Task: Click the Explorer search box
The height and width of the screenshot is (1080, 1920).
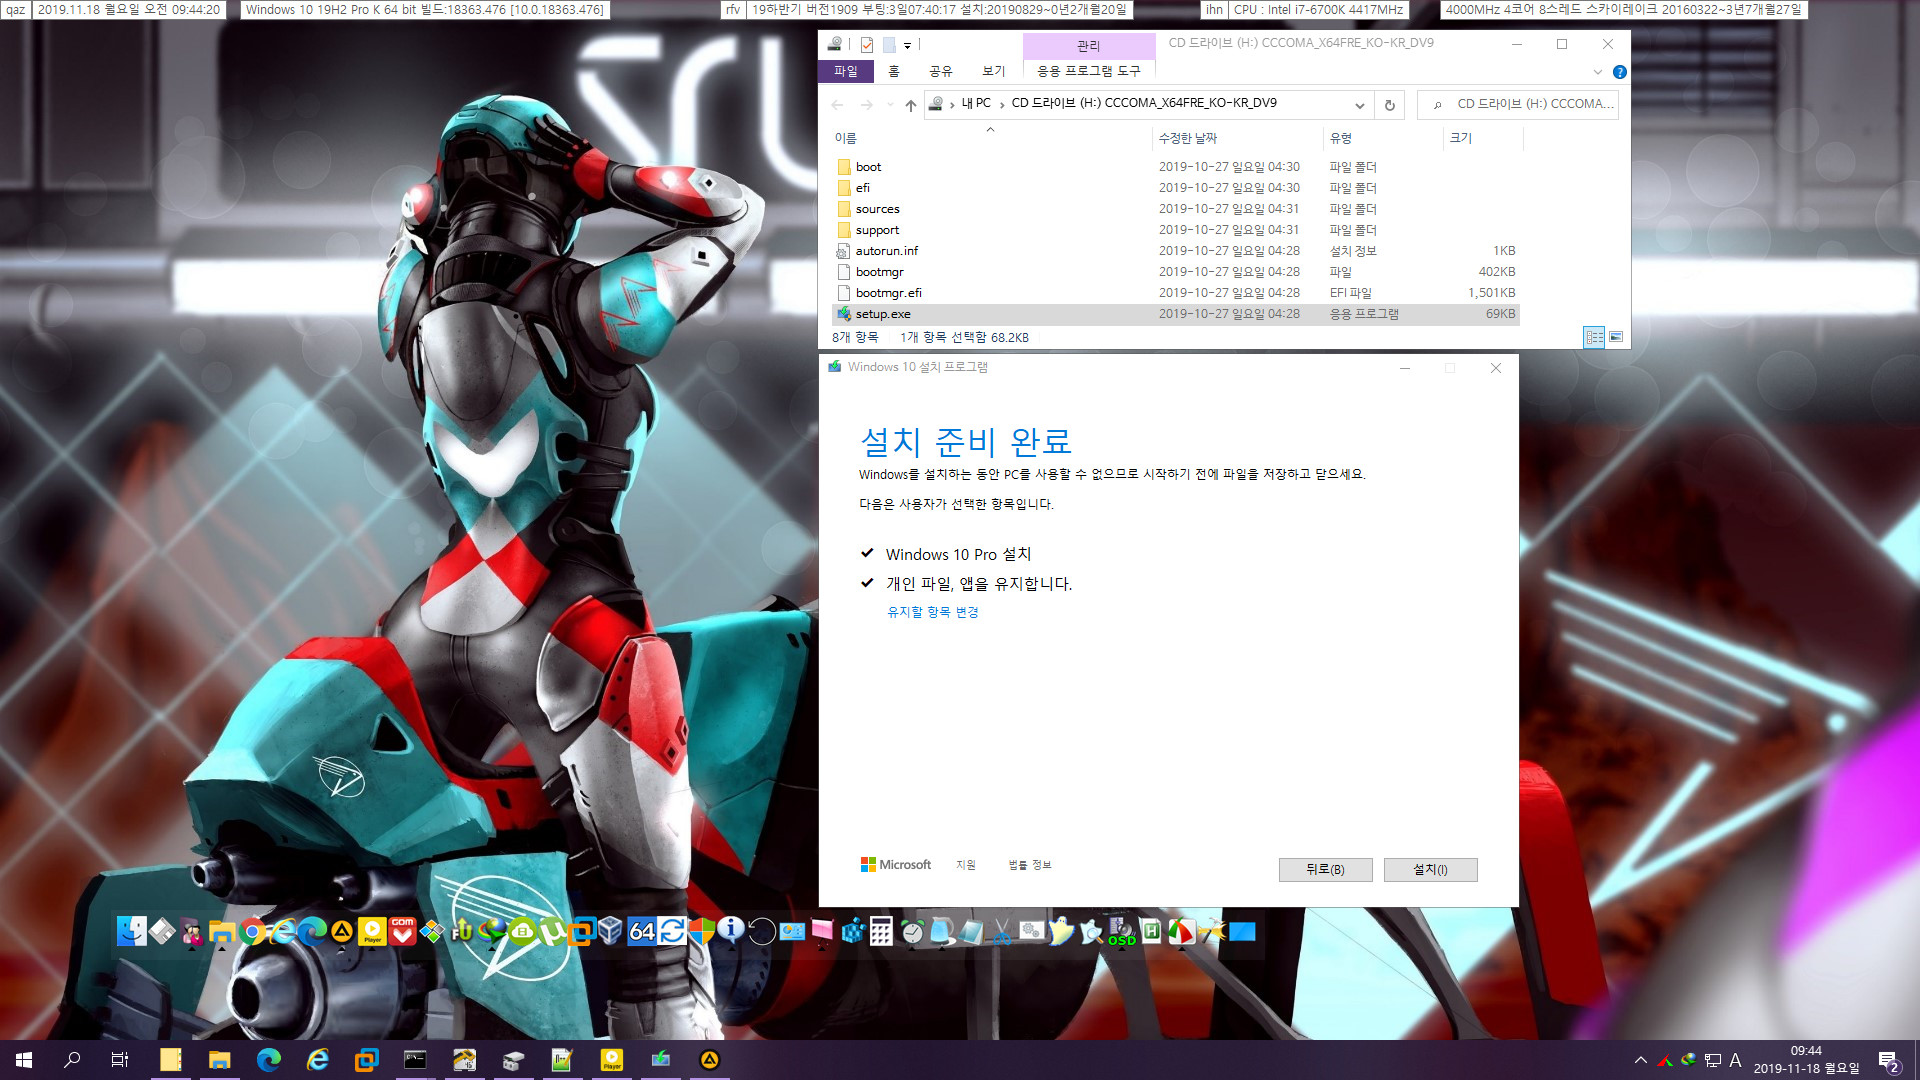Action: (x=1518, y=104)
